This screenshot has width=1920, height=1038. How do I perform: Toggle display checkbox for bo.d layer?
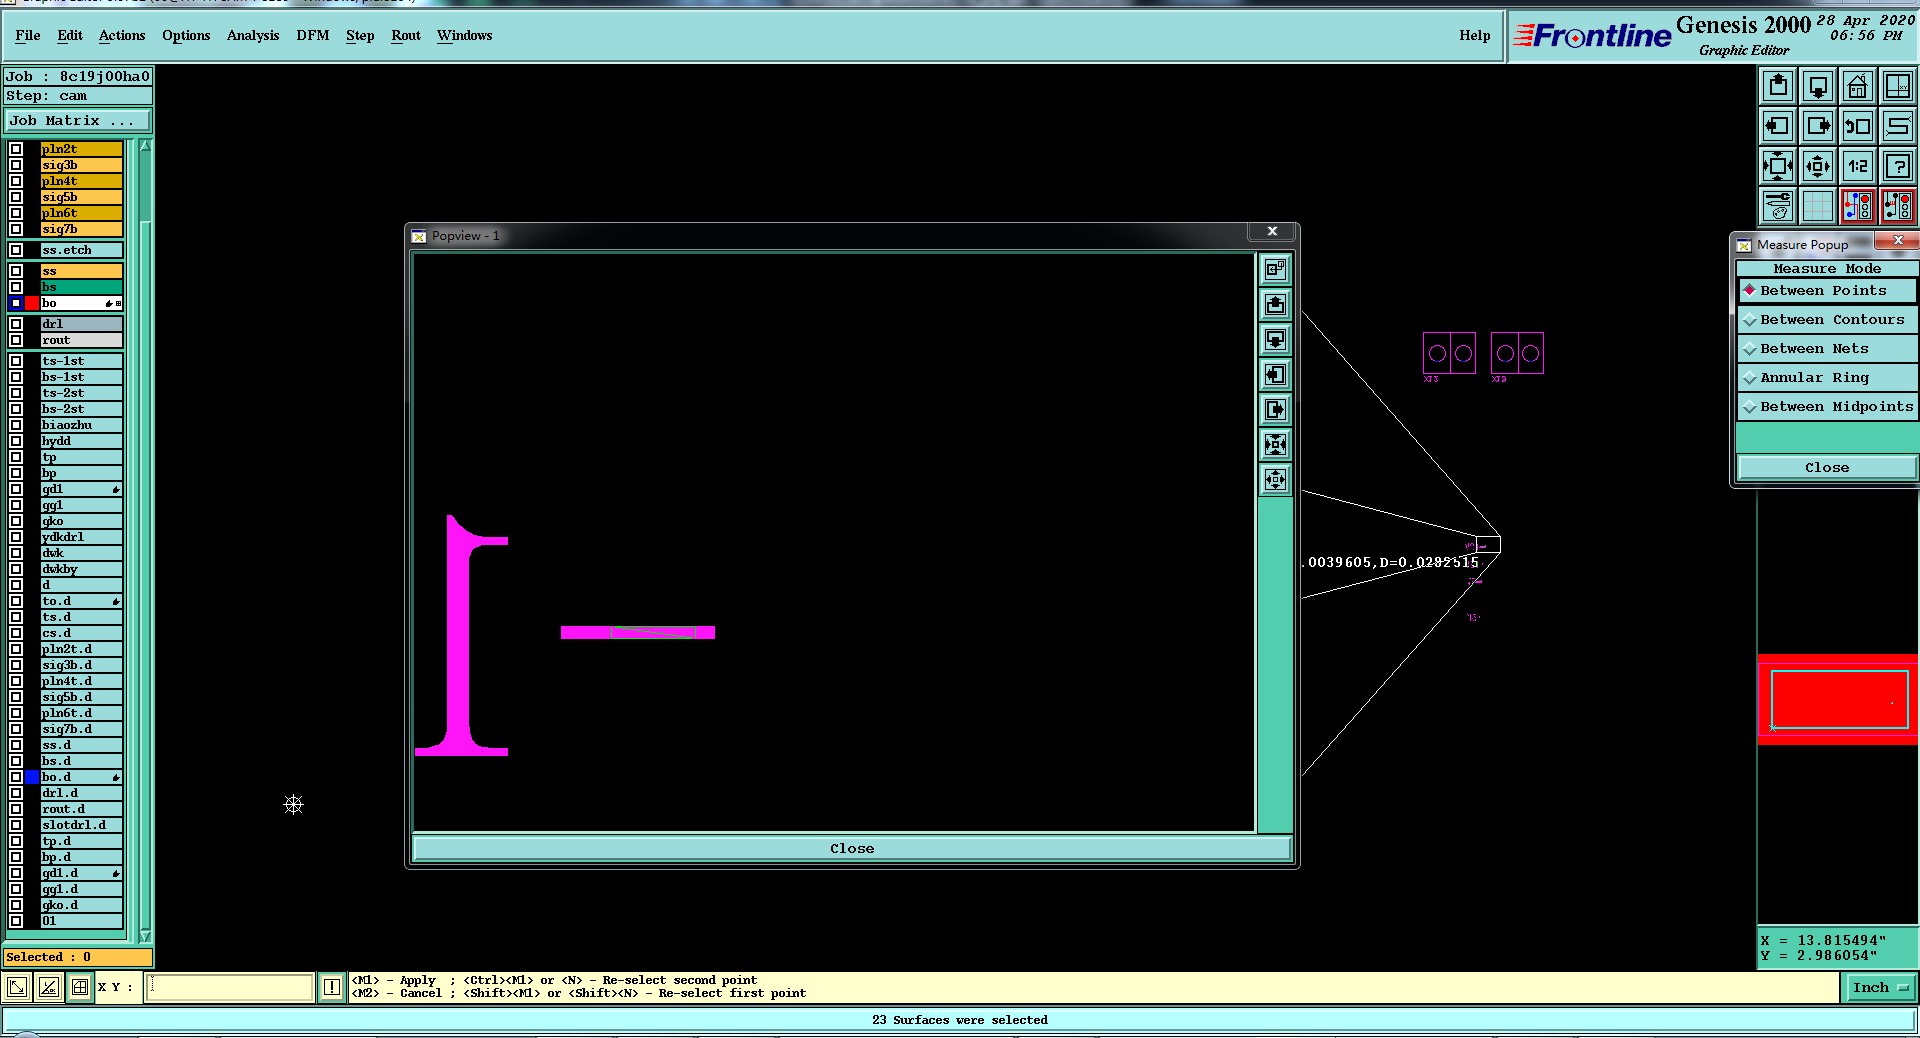coord(16,777)
